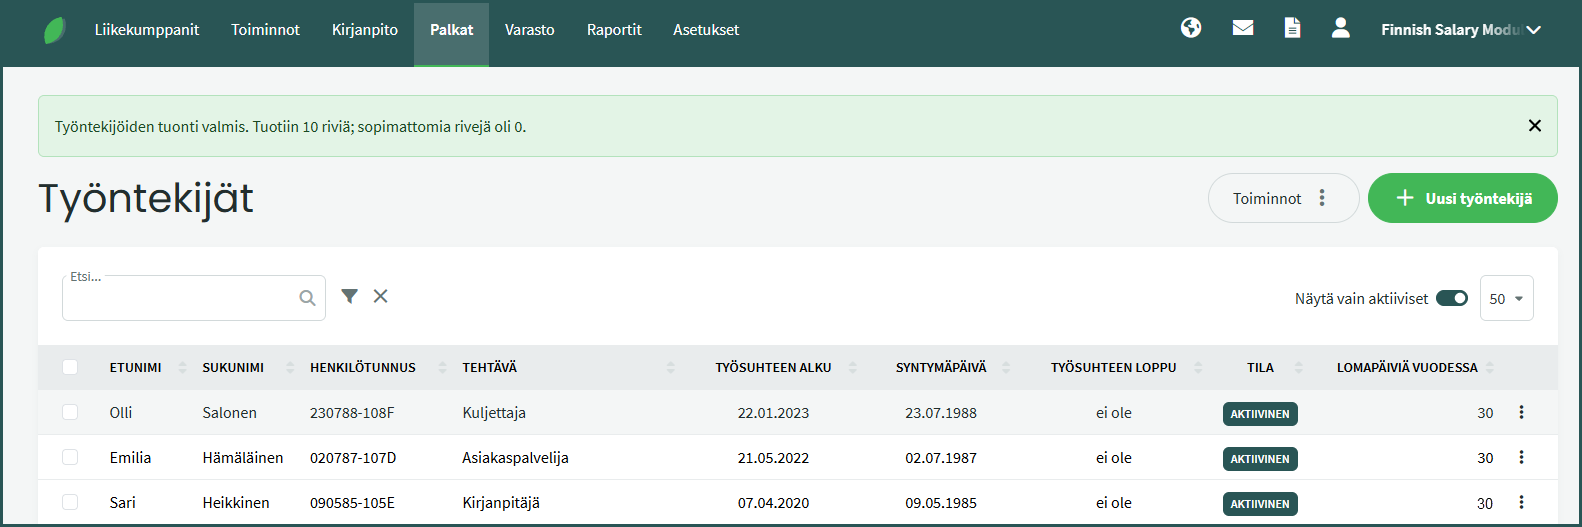
Task: Open the Toiminnot actions dropdown button
Action: click(1282, 198)
